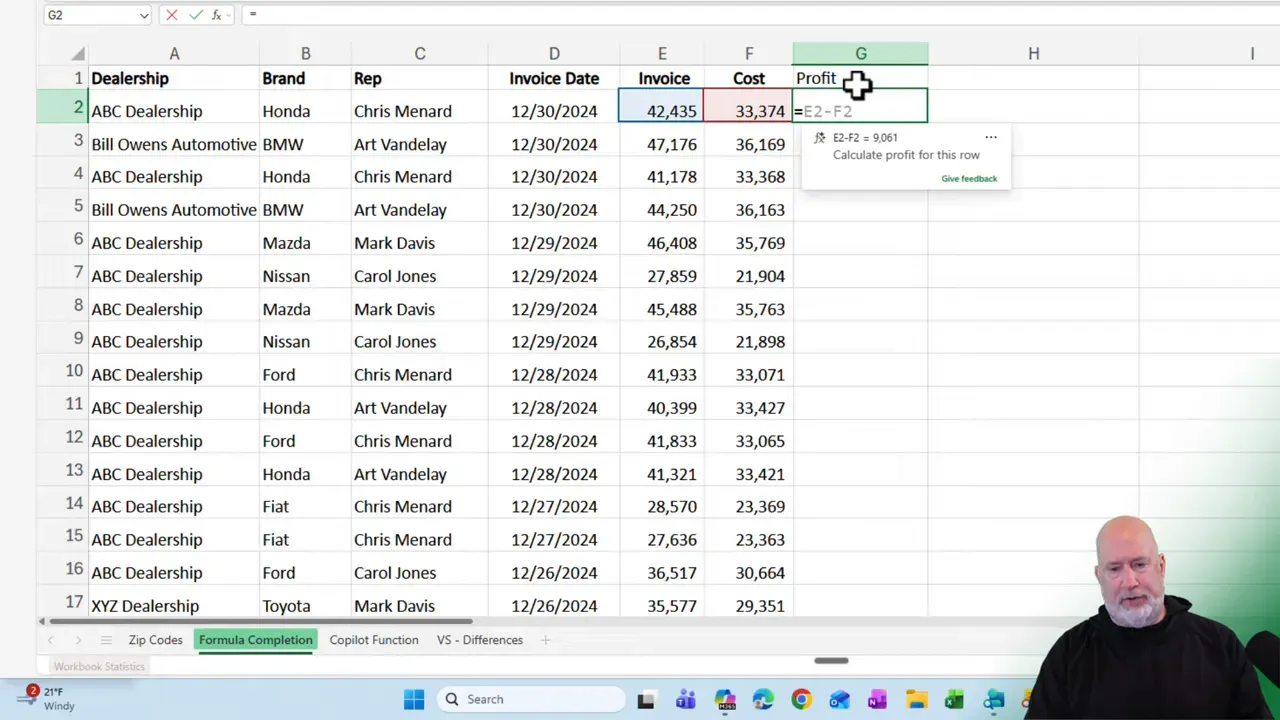
Task: Click the Copilot fx icon on the suggestion card
Action: 822,137
